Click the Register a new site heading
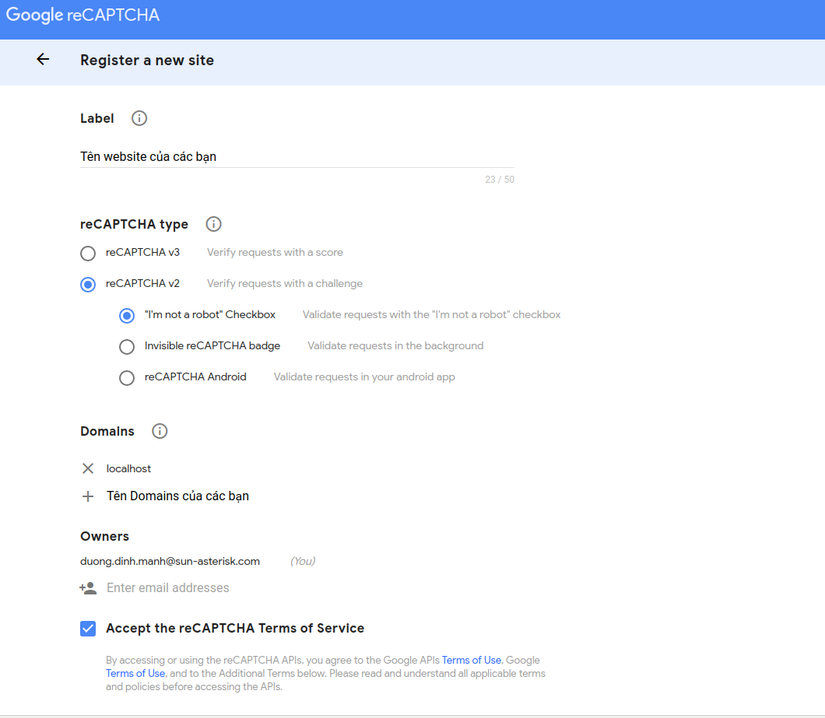825x718 pixels. pyautogui.click(x=147, y=60)
